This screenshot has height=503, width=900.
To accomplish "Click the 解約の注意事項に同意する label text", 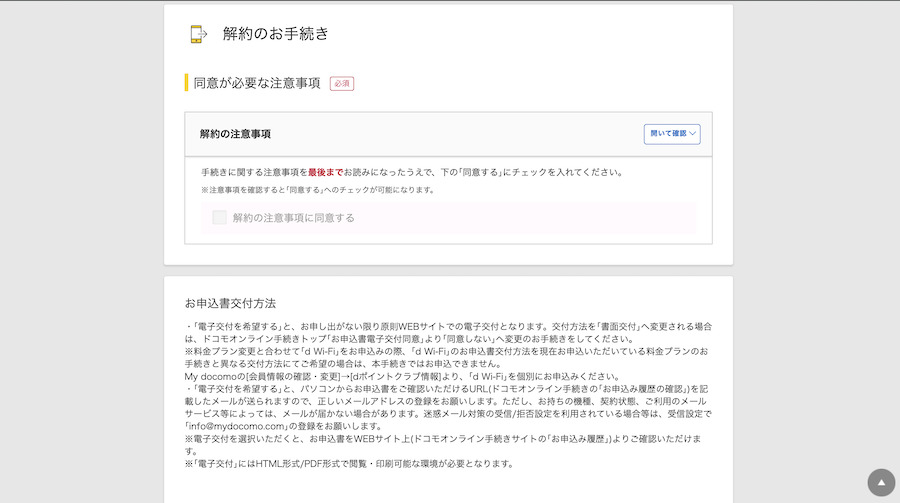I will click(293, 217).
